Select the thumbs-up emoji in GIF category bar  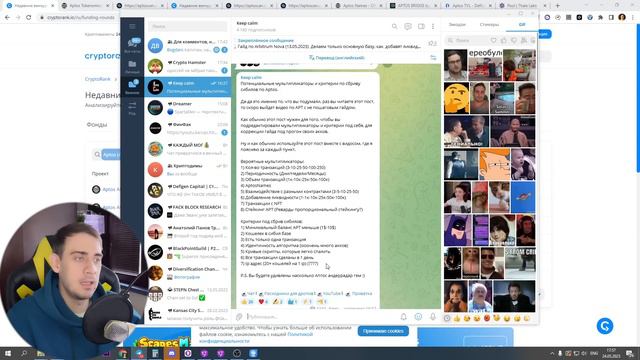pos(457,318)
